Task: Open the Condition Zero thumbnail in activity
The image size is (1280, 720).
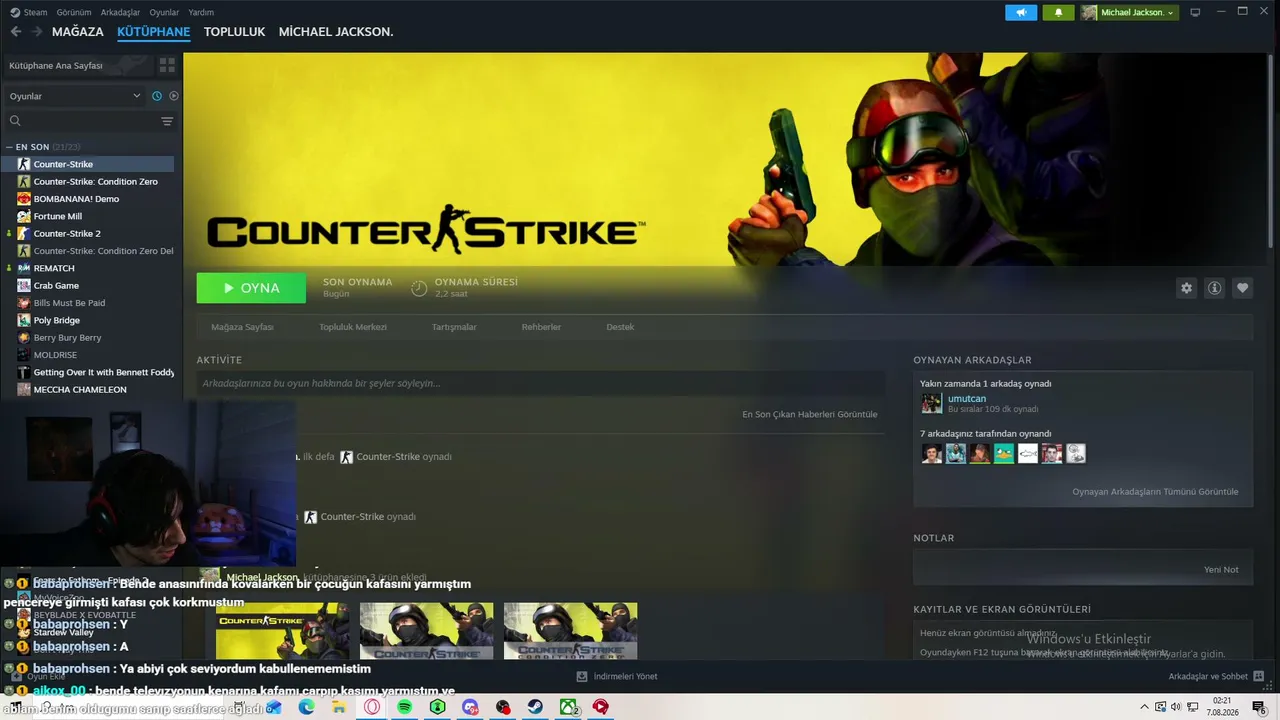Action: tap(570, 630)
